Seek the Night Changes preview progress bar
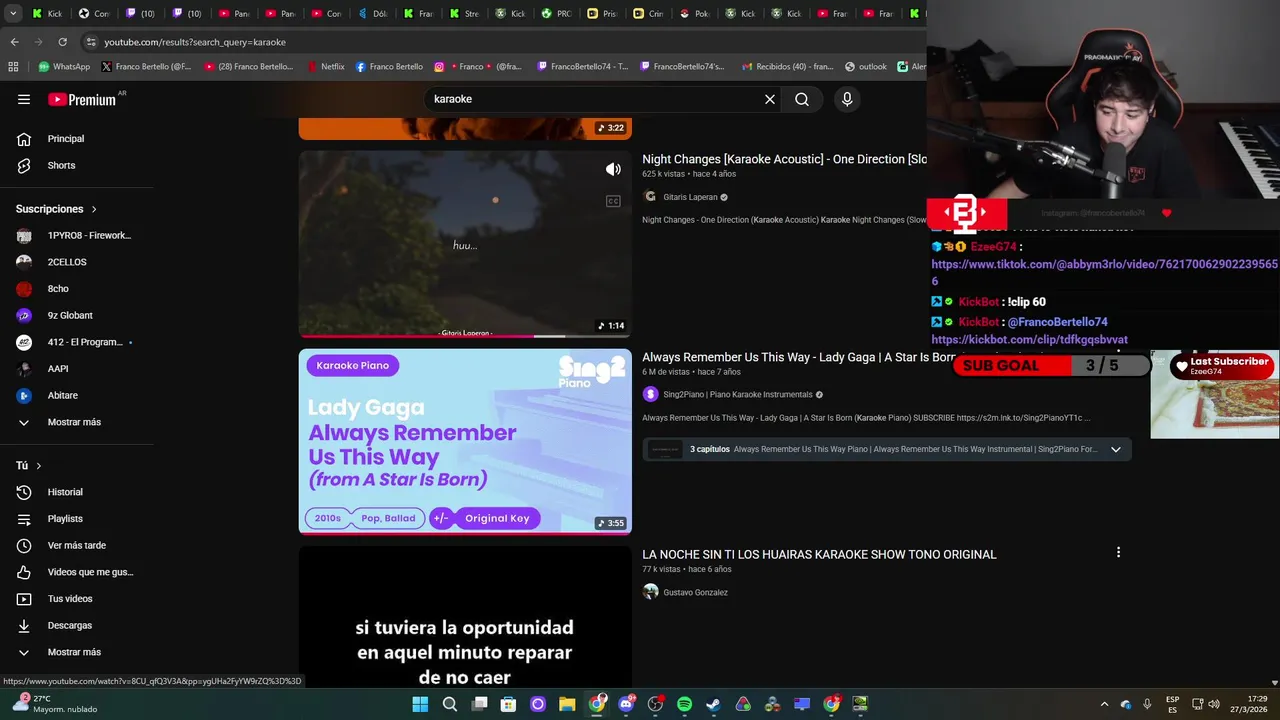 (465, 336)
